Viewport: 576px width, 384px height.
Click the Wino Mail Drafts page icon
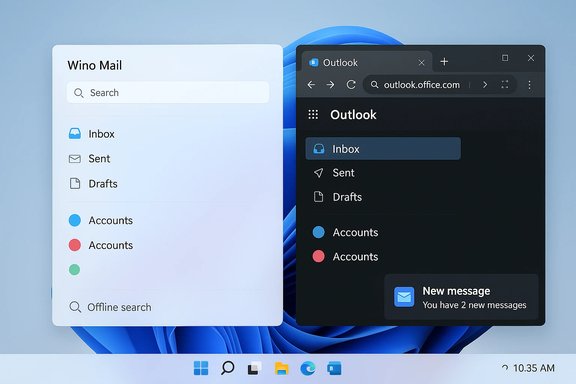point(75,183)
